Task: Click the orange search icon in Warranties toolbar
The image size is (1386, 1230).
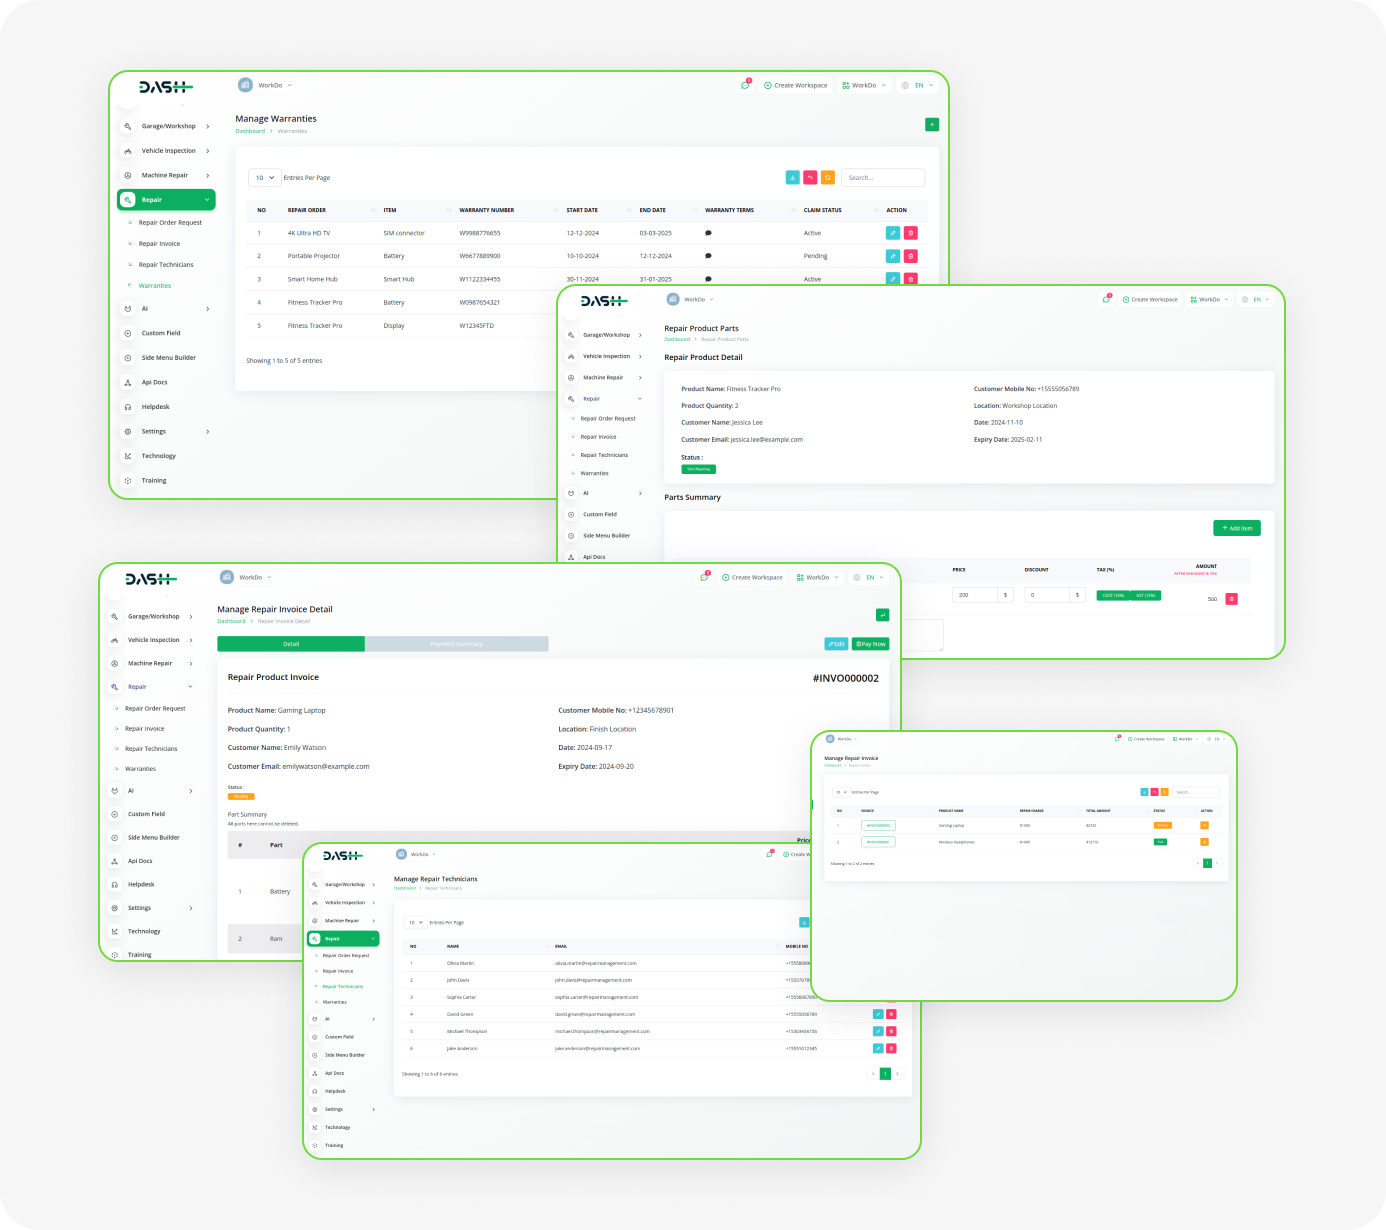Action: tap(828, 177)
